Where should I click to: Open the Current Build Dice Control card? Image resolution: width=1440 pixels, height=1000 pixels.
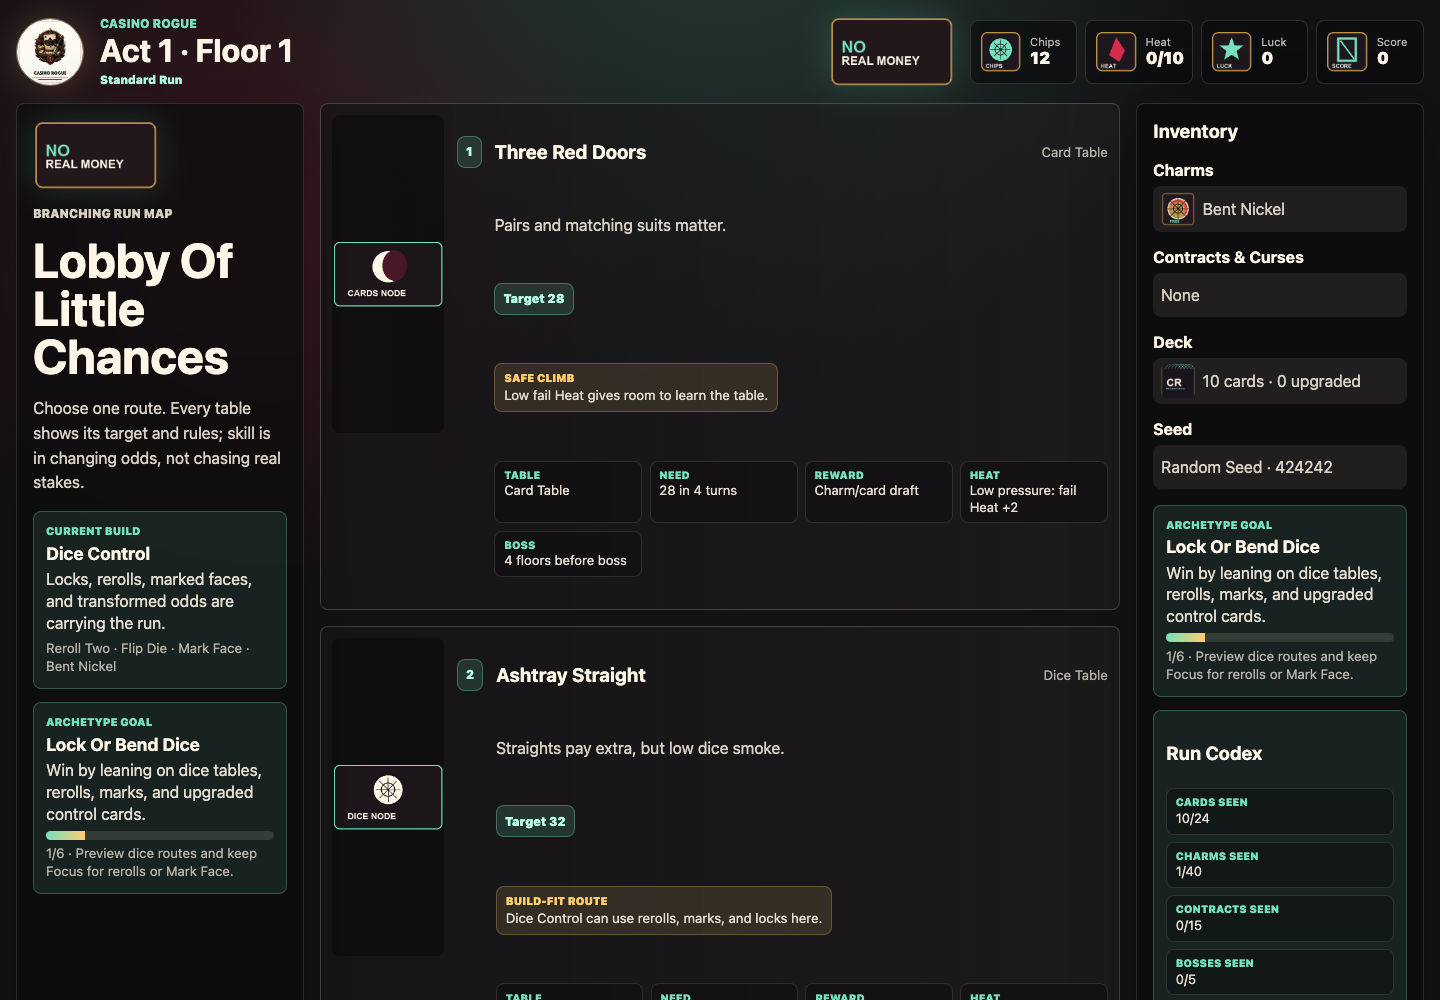[x=160, y=600]
